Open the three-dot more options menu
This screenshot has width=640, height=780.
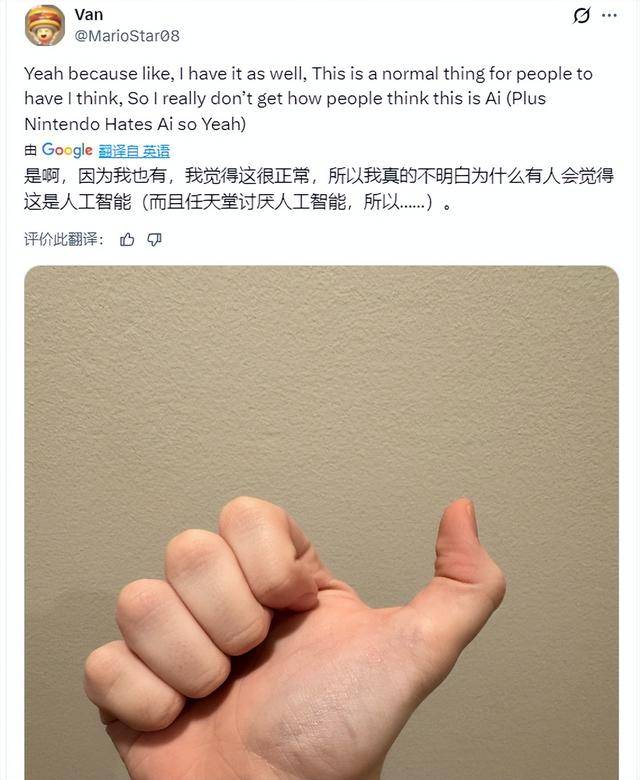[x=609, y=15]
